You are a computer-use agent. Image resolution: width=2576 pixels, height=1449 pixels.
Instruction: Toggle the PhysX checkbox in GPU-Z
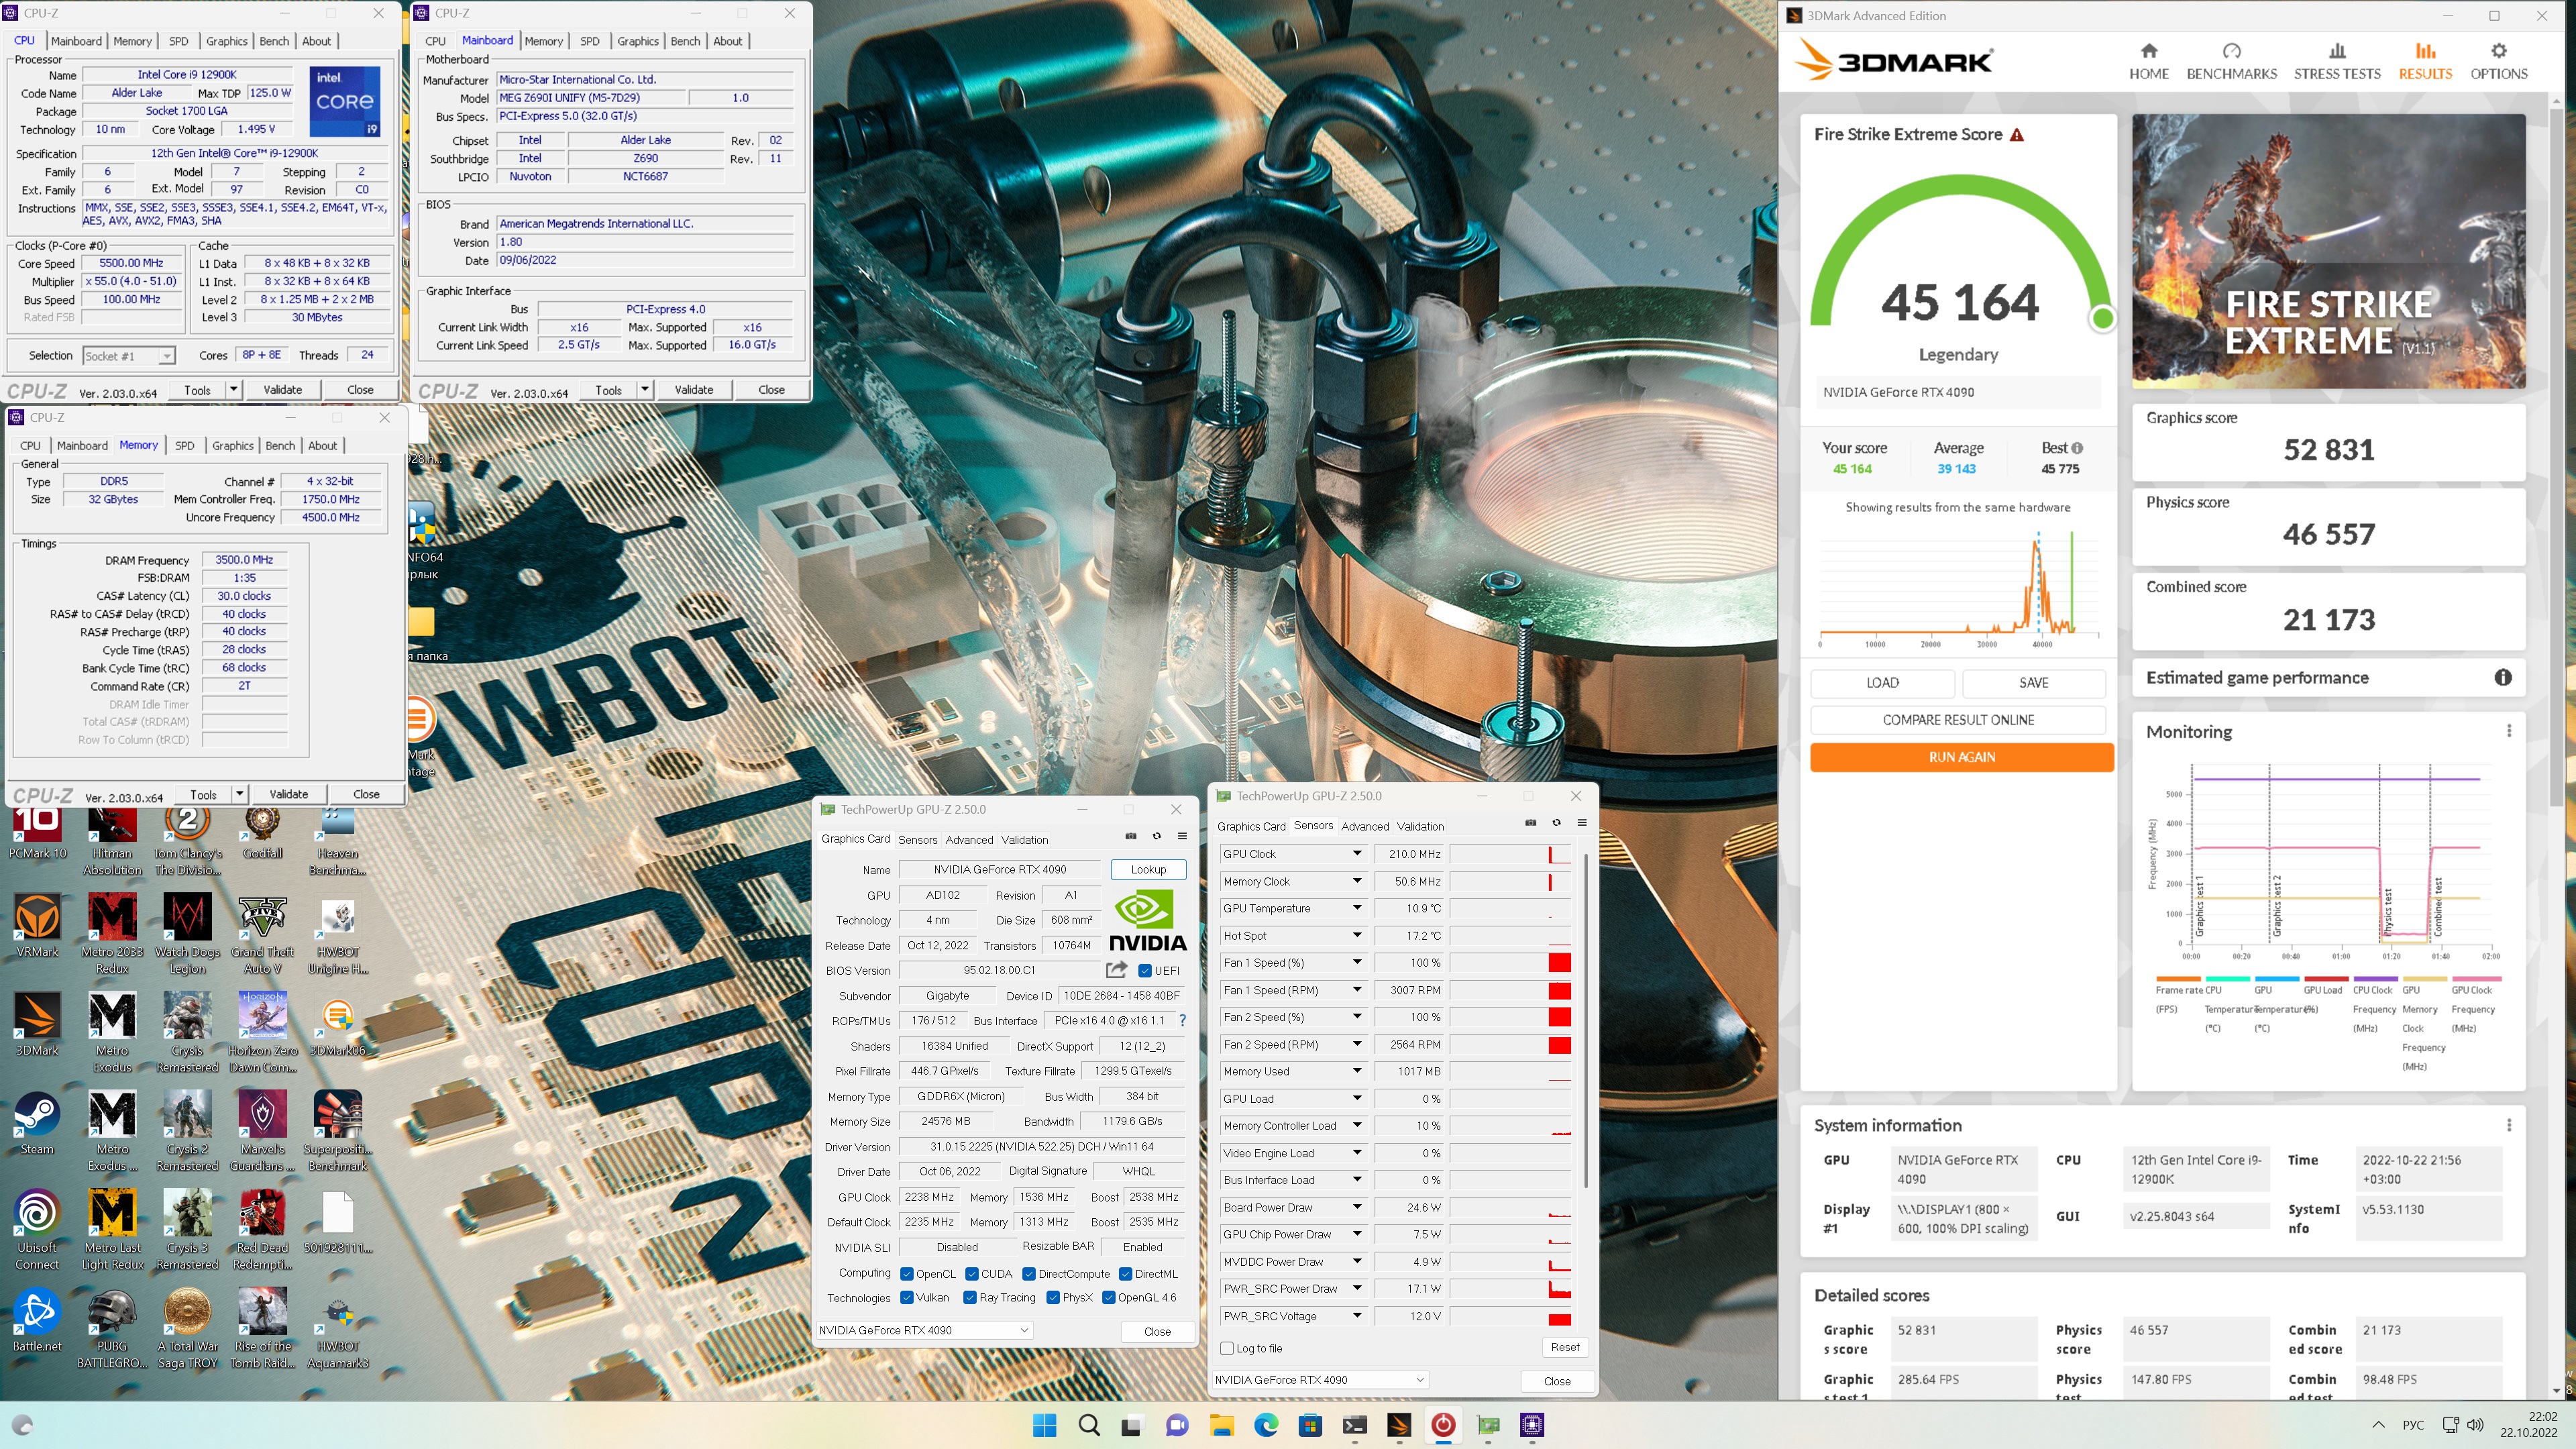(1052, 1298)
